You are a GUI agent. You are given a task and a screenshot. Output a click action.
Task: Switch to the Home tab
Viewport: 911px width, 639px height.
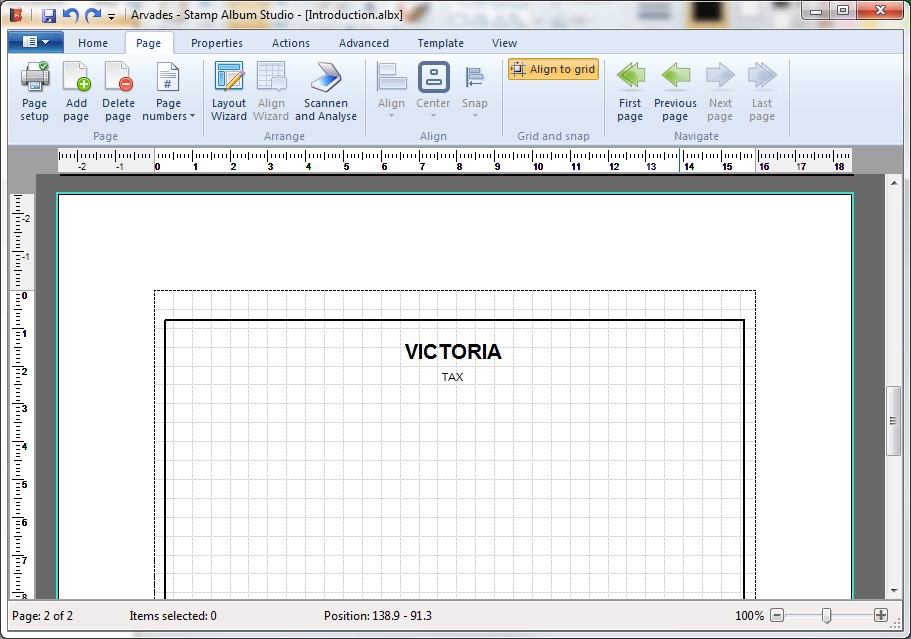point(93,43)
